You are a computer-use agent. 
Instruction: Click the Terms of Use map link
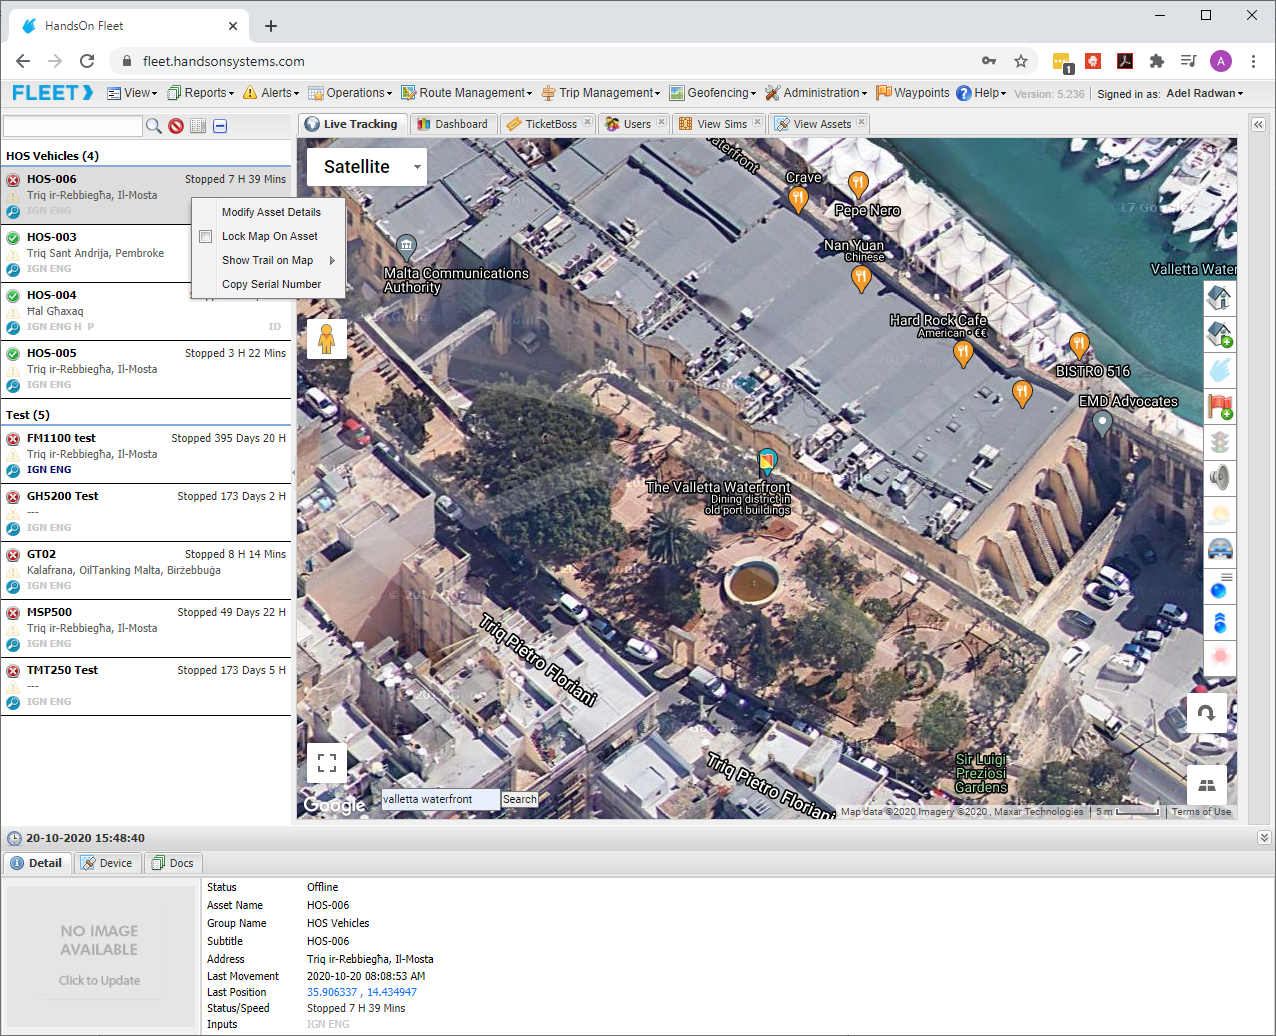1201,812
